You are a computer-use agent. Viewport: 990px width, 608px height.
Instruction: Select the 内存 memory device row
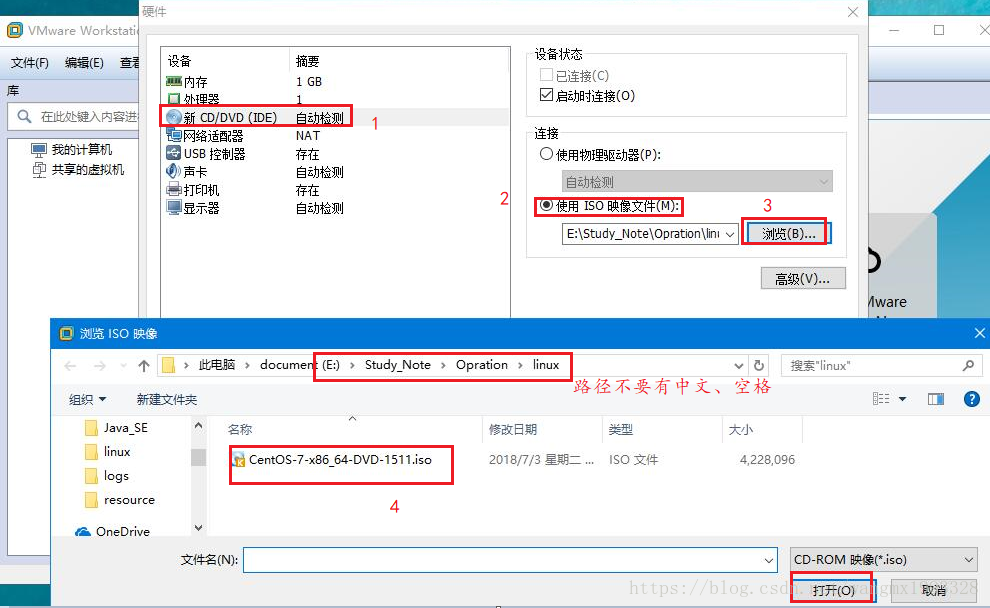(335, 81)
